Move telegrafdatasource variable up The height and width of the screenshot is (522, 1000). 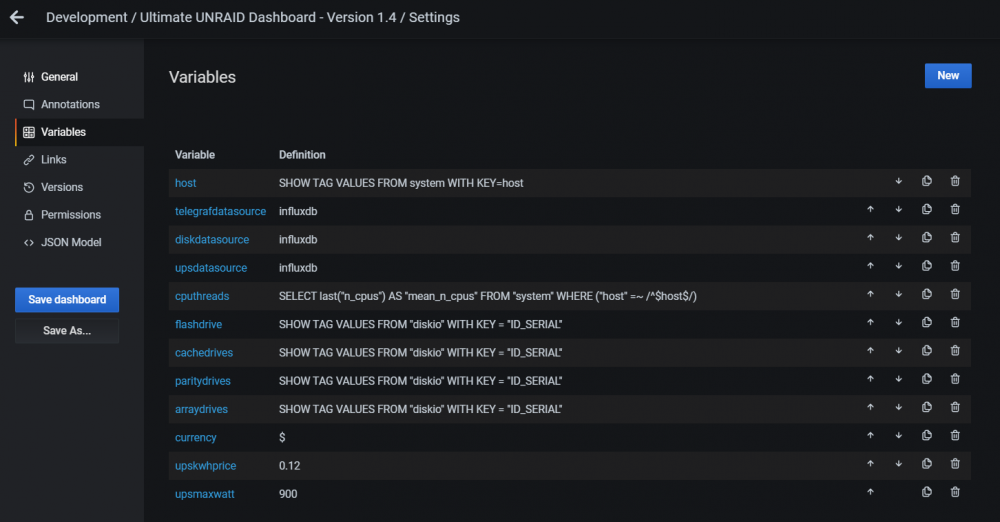point(871,209)
